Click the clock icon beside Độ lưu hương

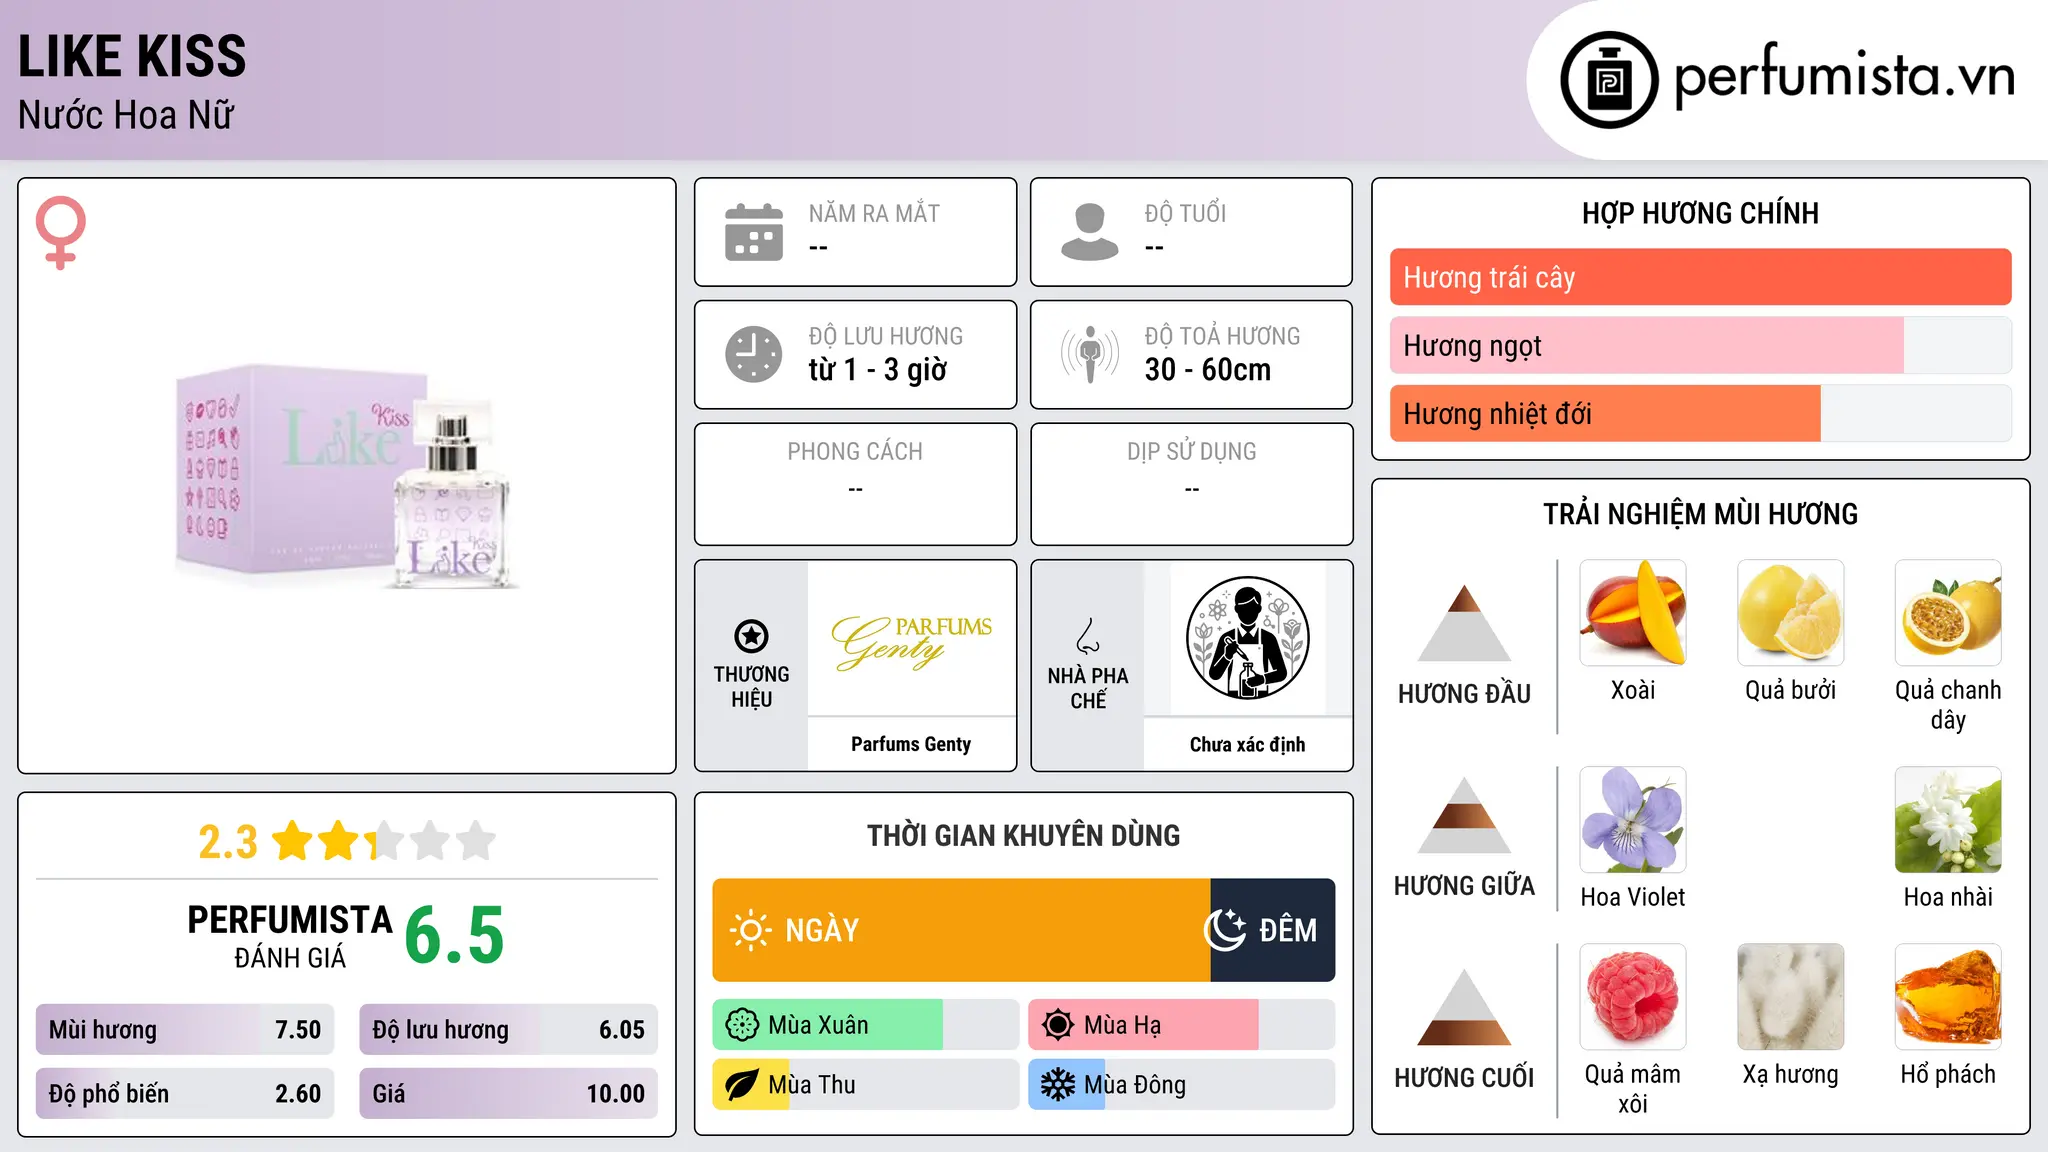coord(754,354)
